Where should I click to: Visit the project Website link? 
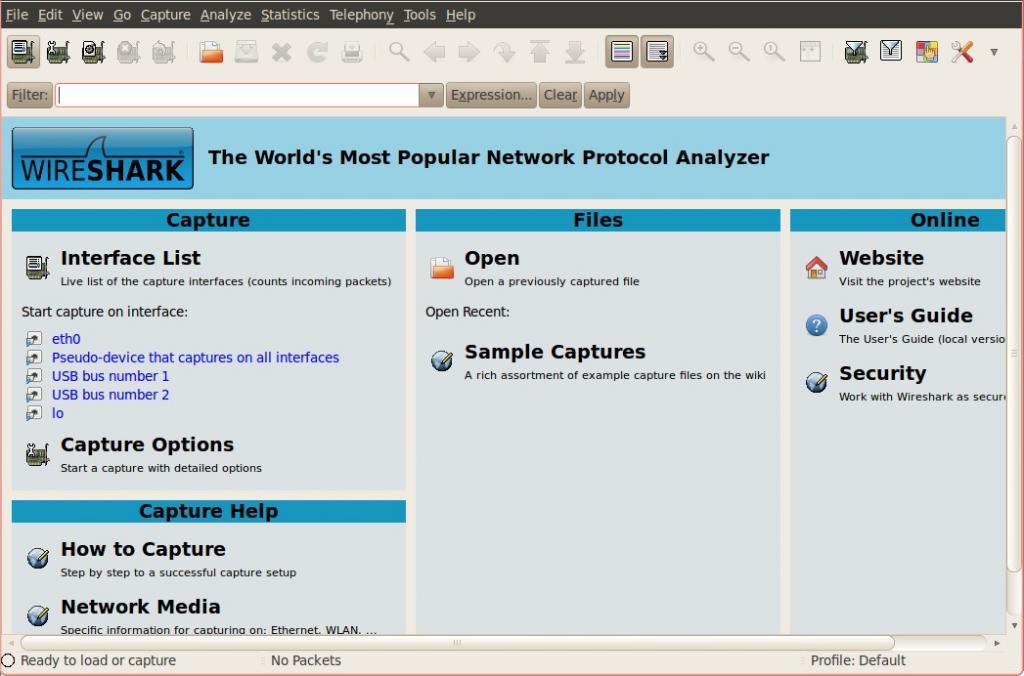click(x=881, y=258)
